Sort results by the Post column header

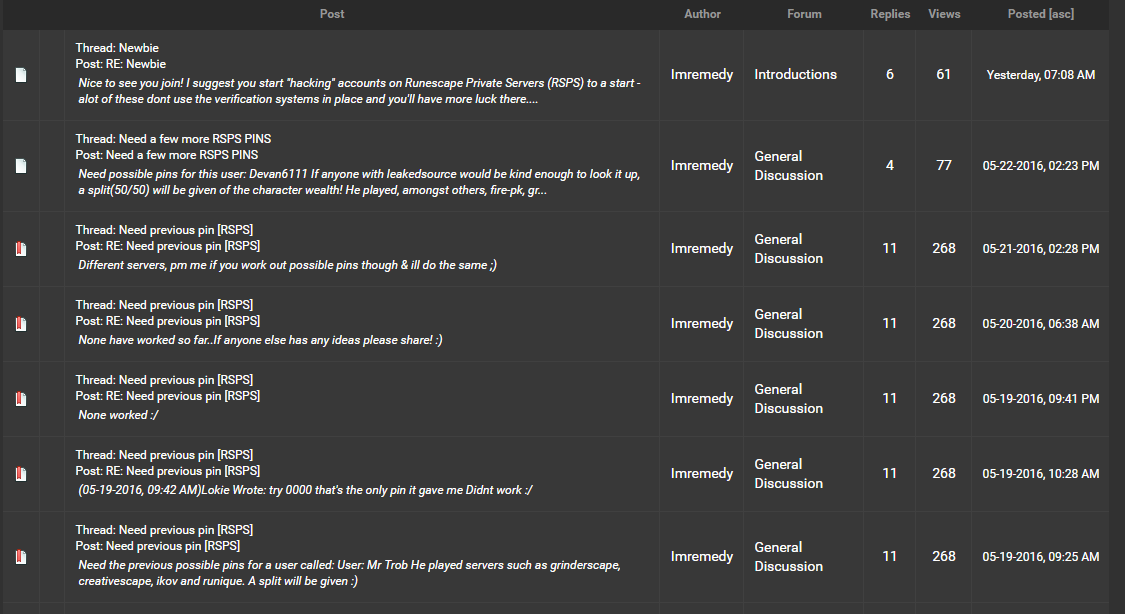332,14
